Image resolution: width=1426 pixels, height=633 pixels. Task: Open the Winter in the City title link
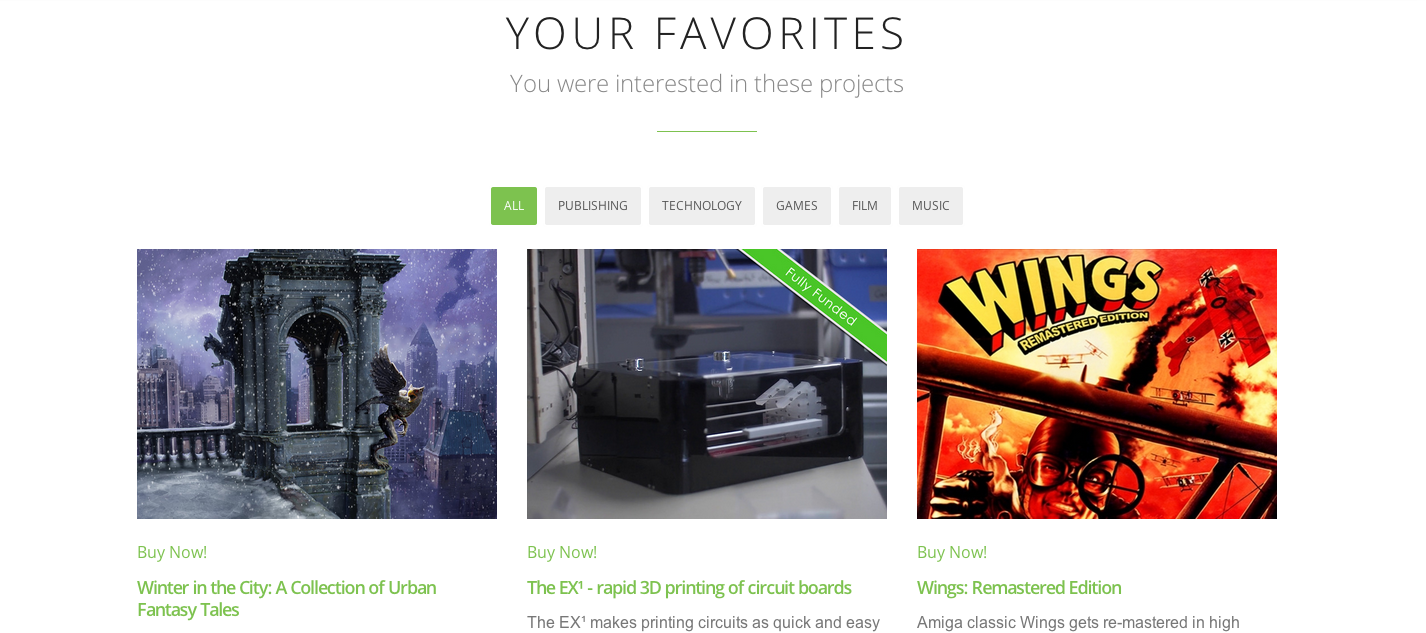click(287, 598)
